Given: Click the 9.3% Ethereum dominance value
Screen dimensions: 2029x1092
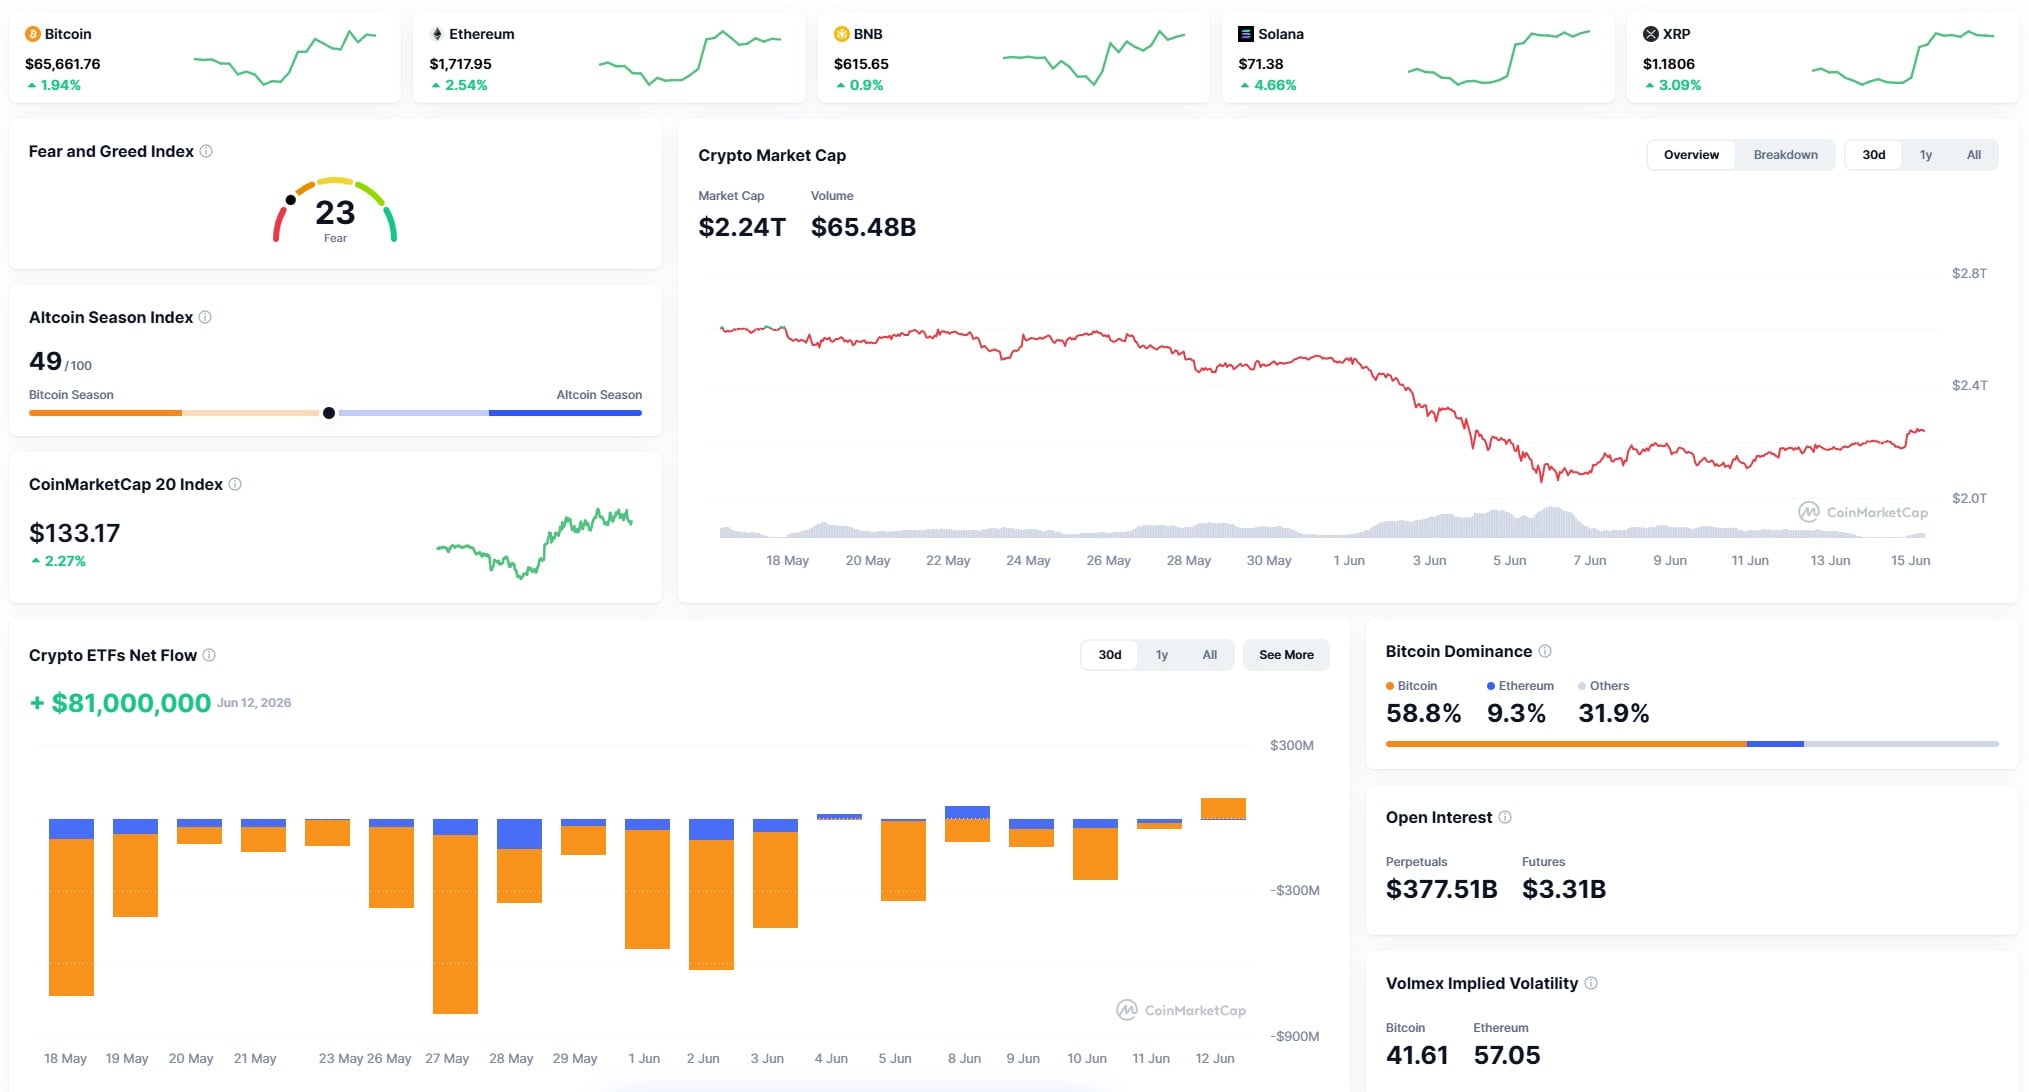Looking at the screenshot, I should [x=1516, y=713].
